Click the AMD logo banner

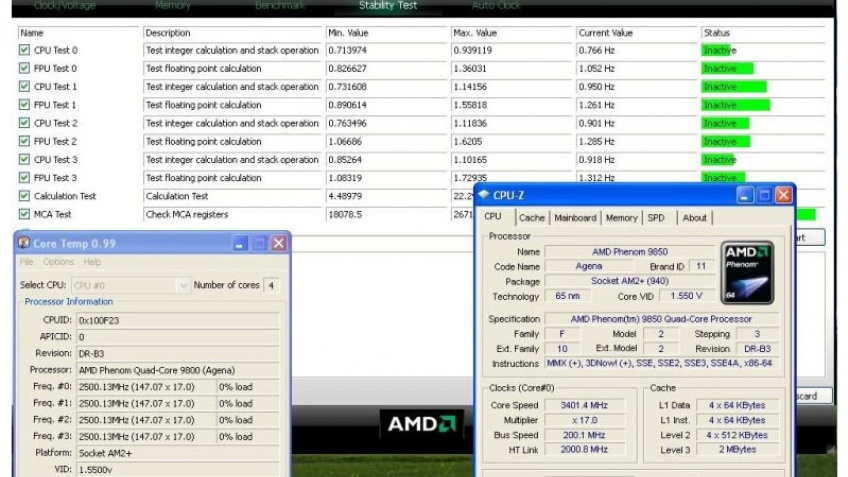click(421, 423)
